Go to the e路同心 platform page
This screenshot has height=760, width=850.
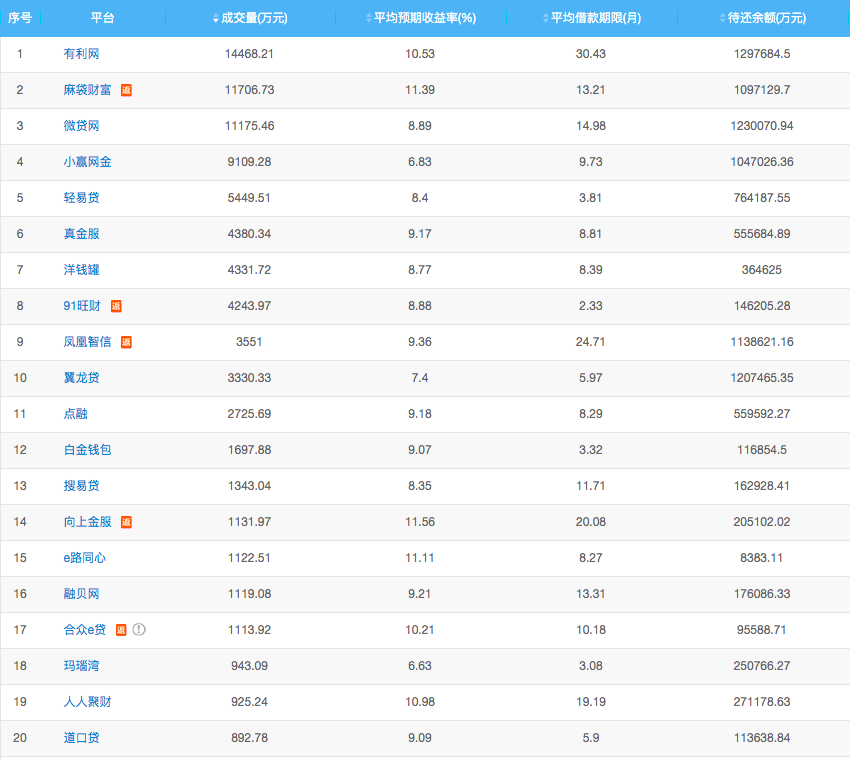[85, 558]
